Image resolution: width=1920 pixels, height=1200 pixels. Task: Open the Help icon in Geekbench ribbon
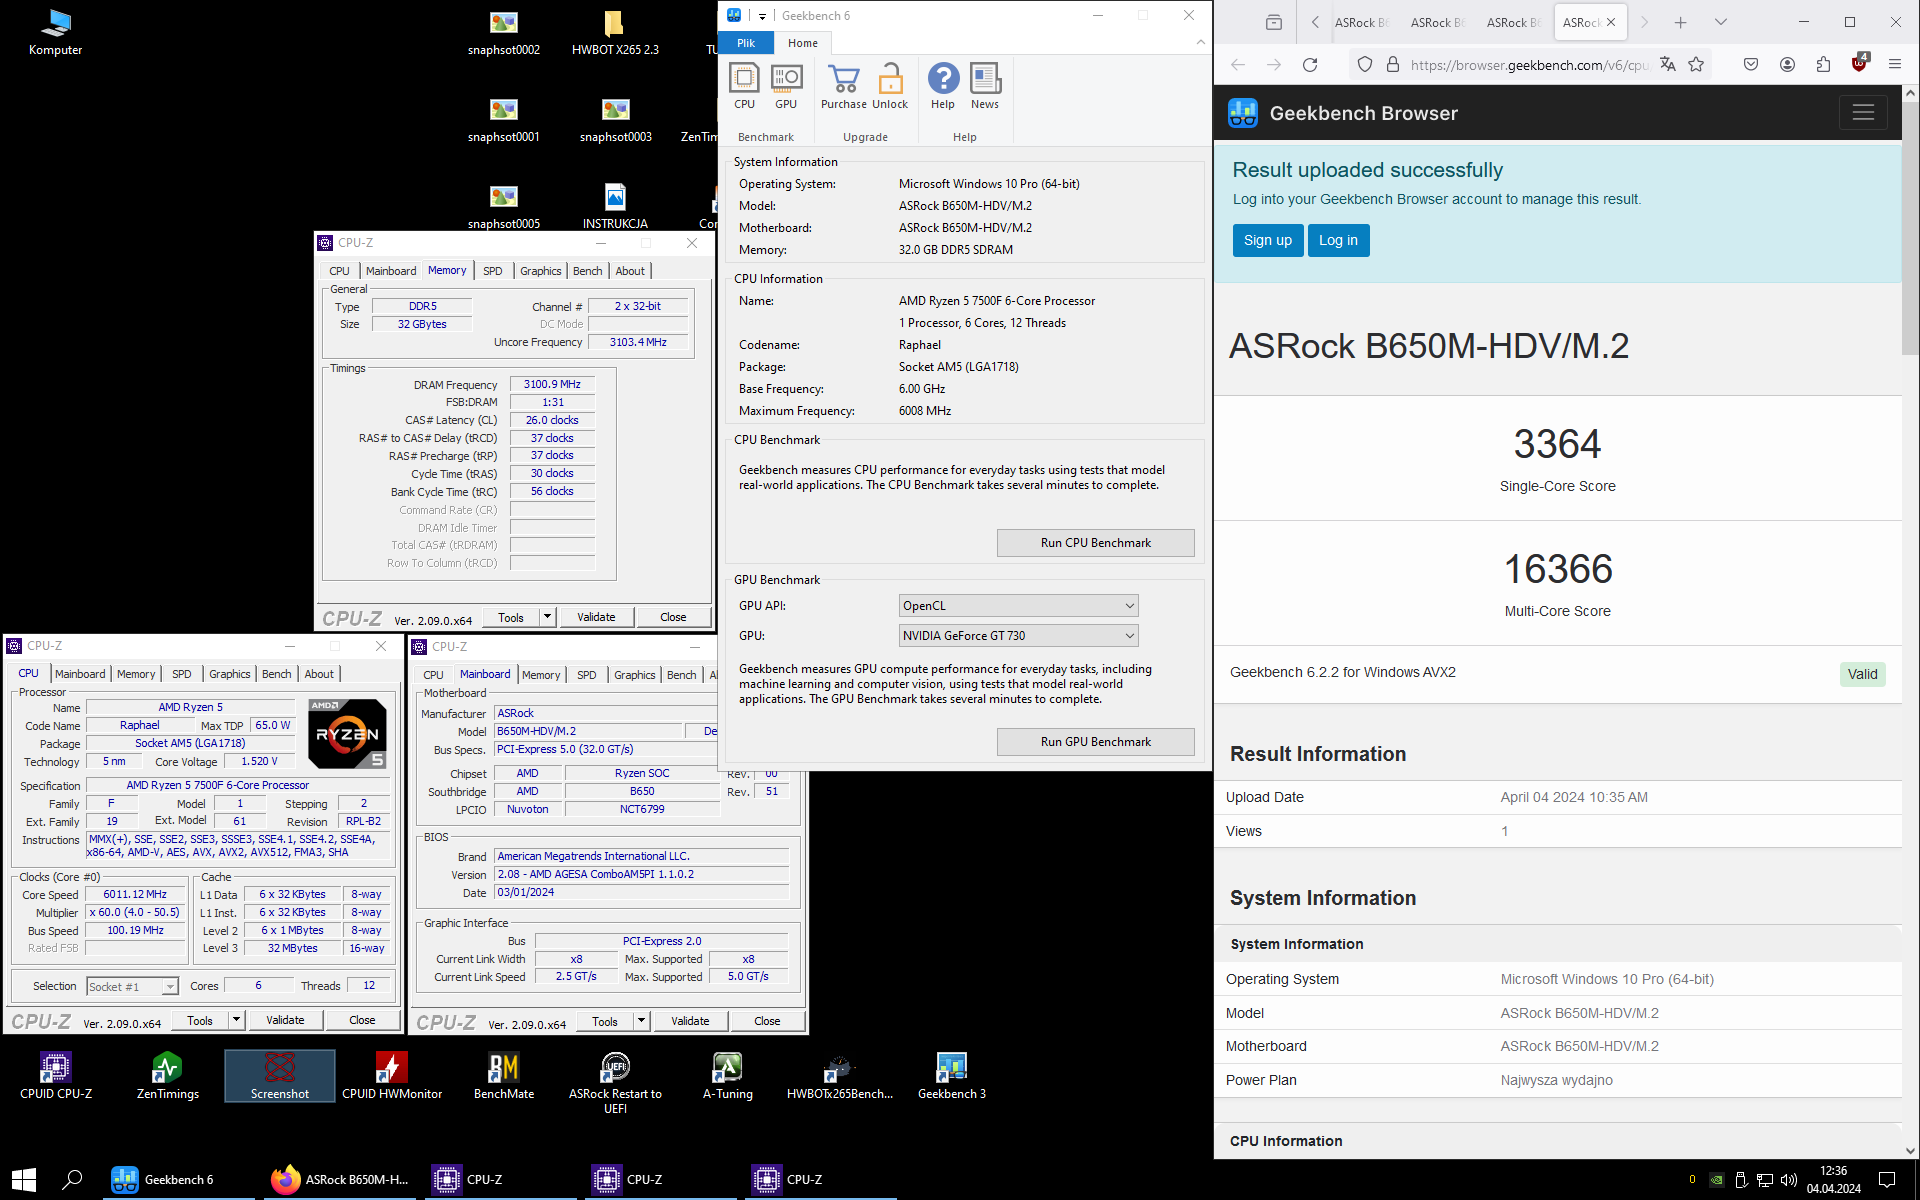coord(943,86)
